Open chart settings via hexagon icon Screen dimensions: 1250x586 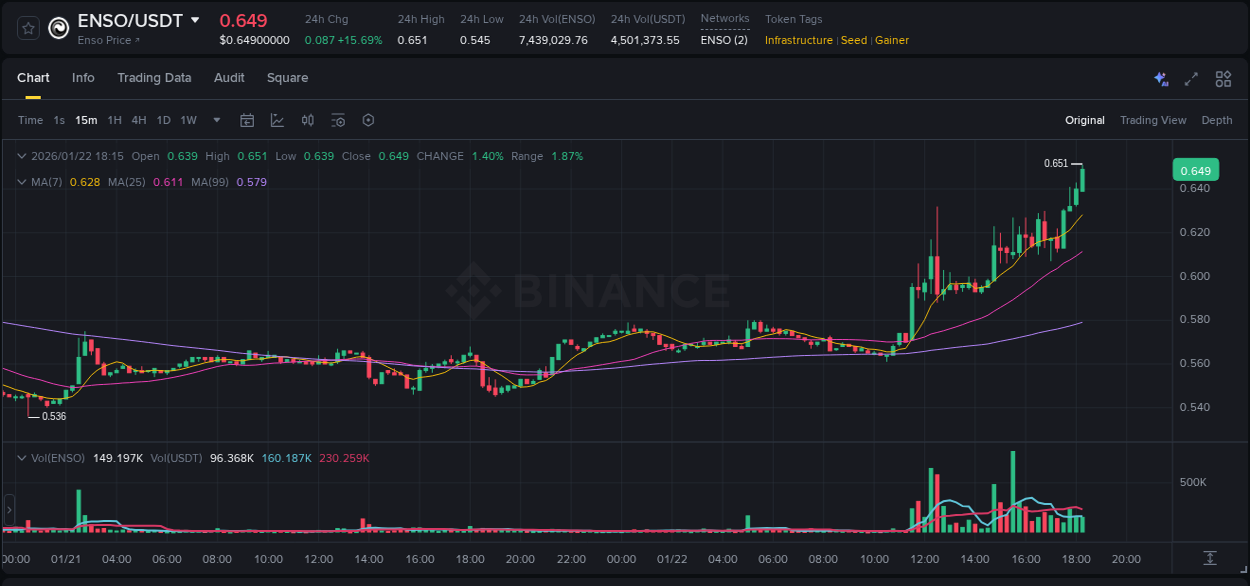[368, 120]
